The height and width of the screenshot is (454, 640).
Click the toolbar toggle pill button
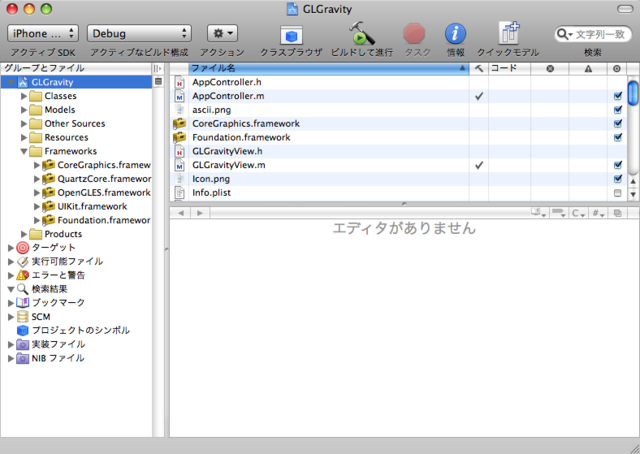[625, 9]
